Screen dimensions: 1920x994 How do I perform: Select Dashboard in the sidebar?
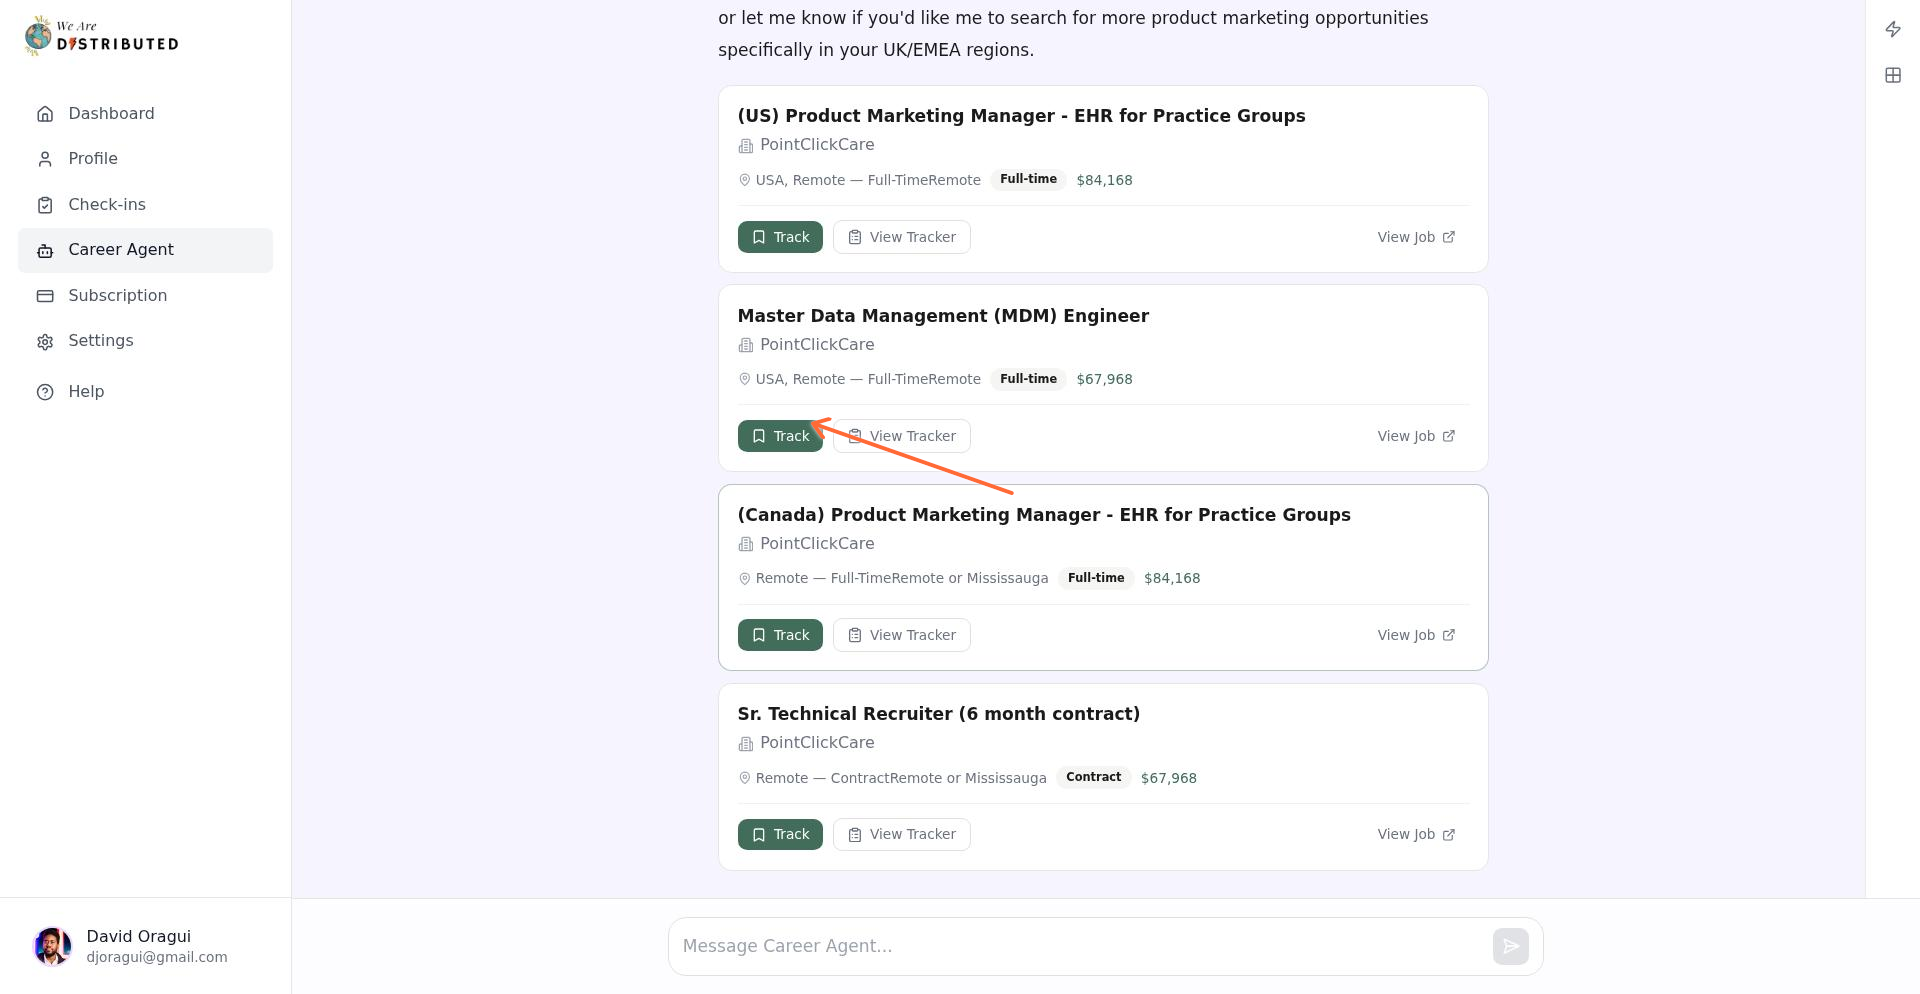111,113
